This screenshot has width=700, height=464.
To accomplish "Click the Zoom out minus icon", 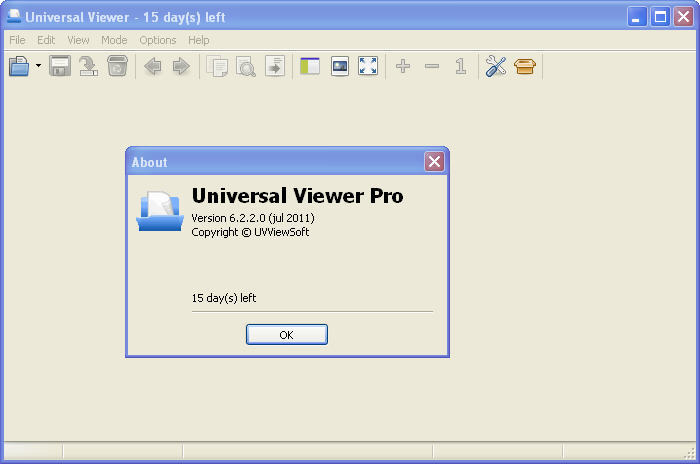I will pyautogui.click(x=432, y=67).
